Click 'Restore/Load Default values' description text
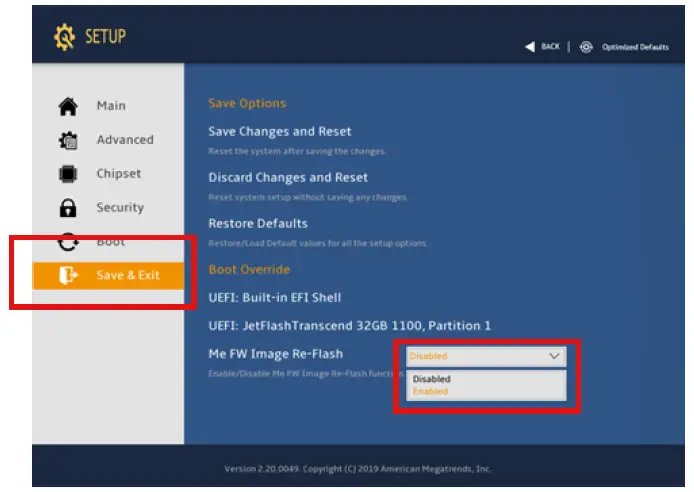 (318, 243)
